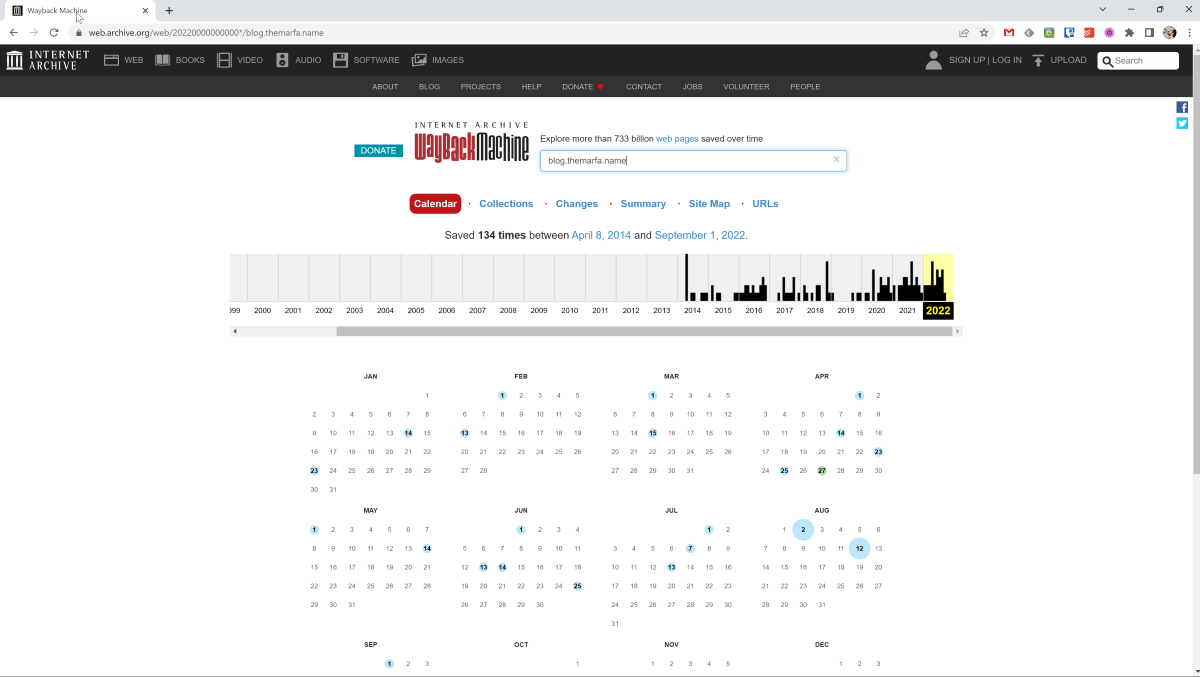Click the share page icon in address bar
The height and width of the screenshot is (677, 1200).
pyautogui.click(x=963, y=32)
